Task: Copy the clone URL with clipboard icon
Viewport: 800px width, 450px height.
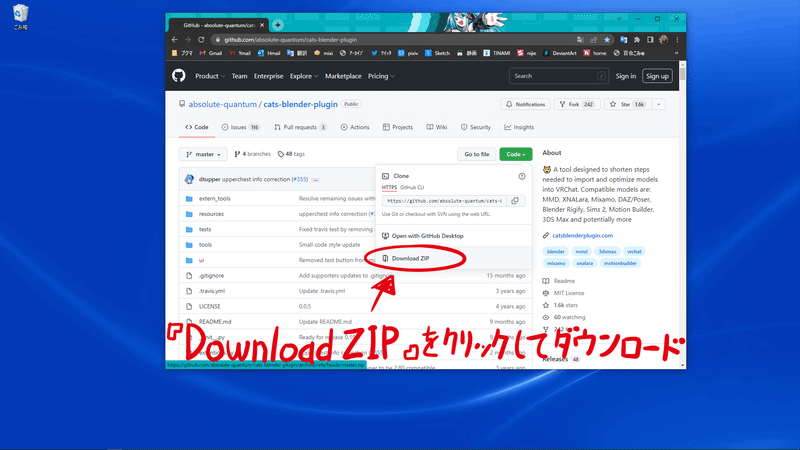Action: tap(515, 201)
